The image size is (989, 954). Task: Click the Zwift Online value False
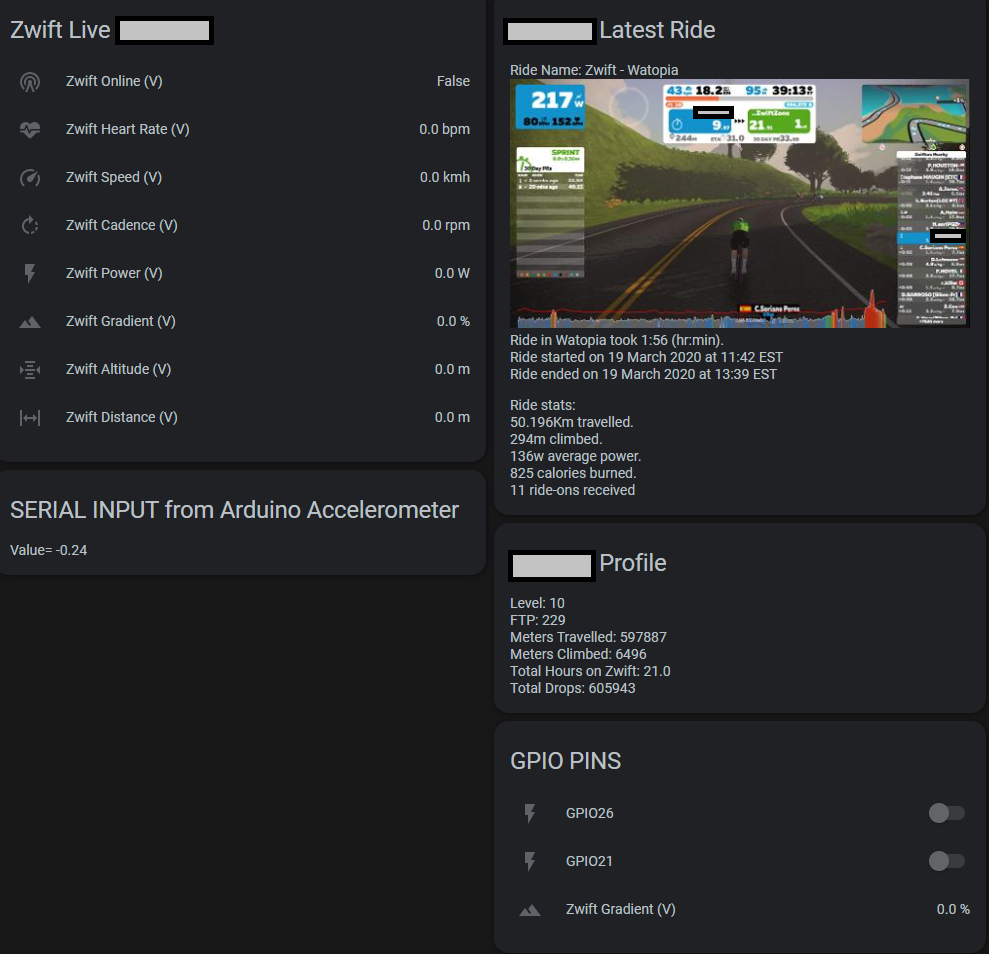[x=454, y=81]
